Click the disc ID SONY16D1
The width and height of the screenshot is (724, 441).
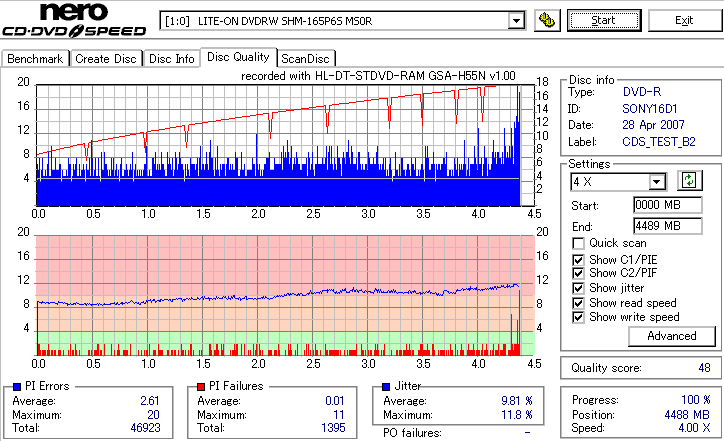point(650,109)
